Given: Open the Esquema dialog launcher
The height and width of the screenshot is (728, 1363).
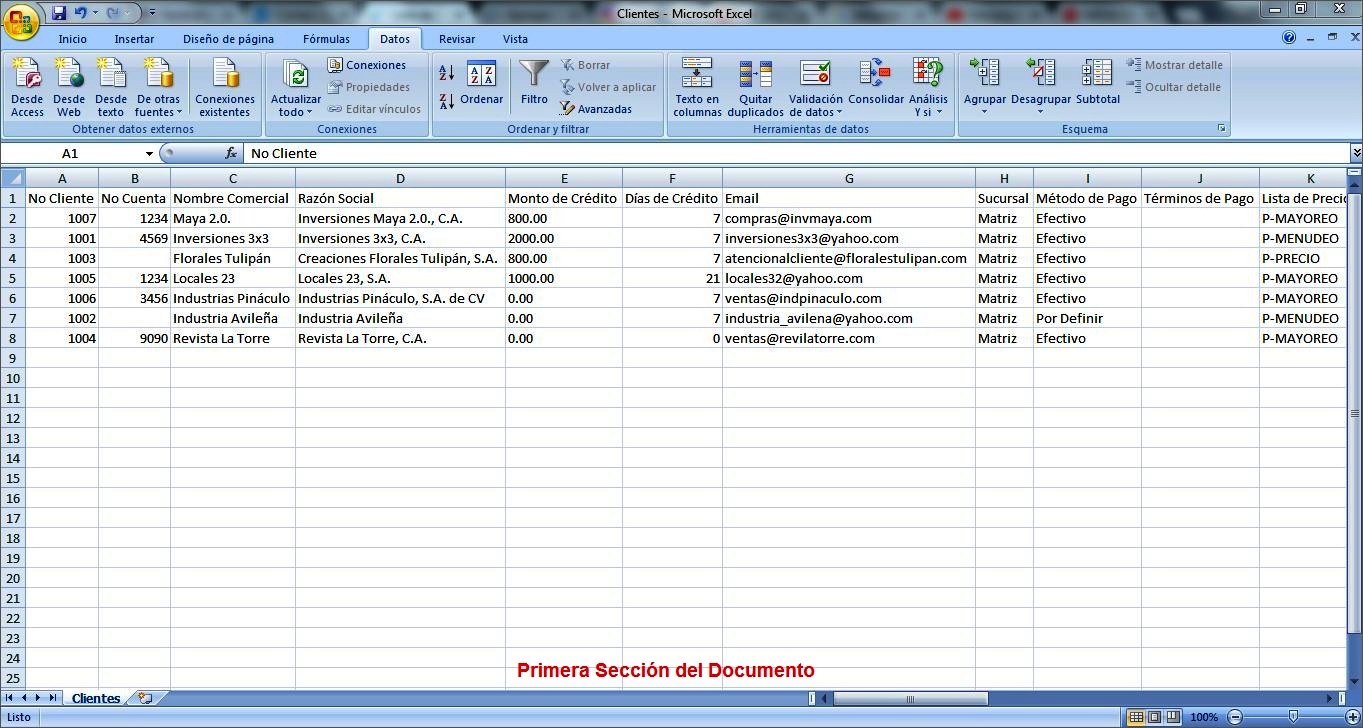Looking at the screenshot, I should point(1221,129).
